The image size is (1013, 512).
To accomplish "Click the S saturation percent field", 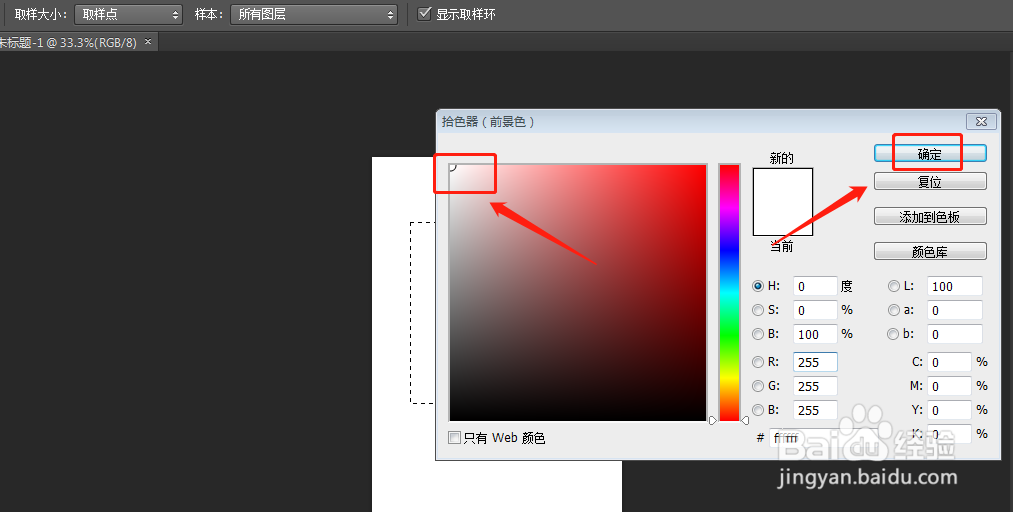I will (815, 310).
